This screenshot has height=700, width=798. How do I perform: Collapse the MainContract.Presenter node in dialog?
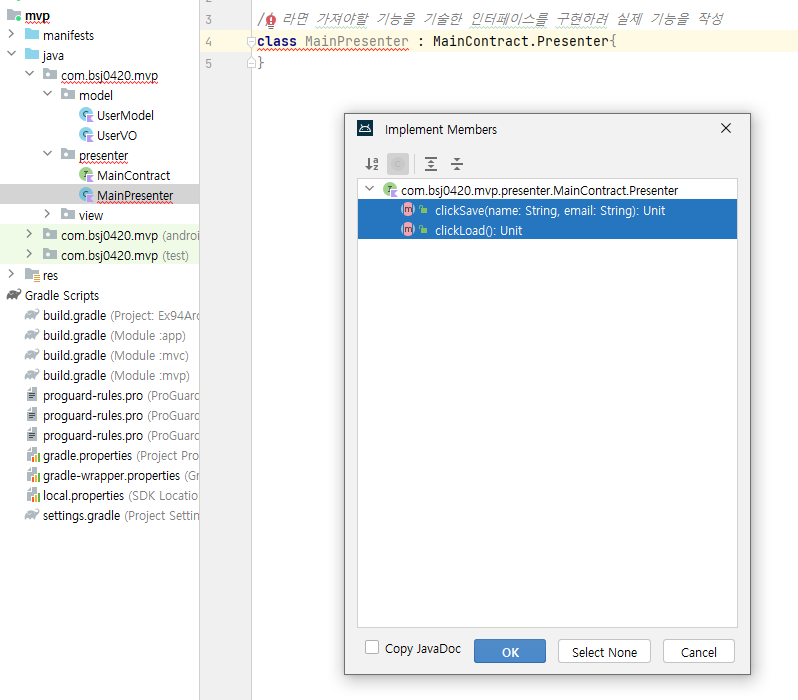[x=370, y=189]
